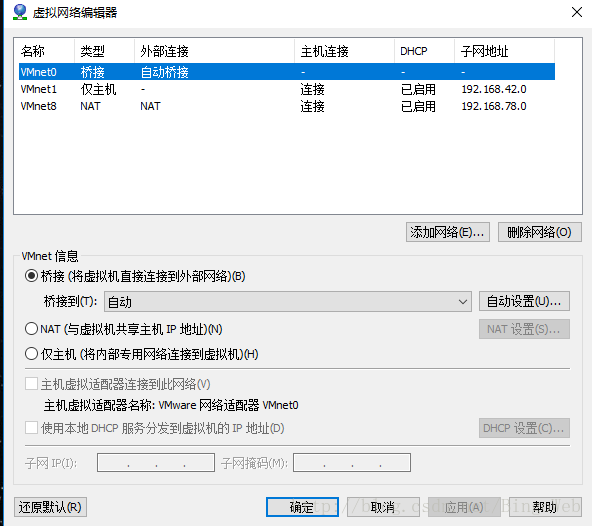The width and height of the screenshot is (592, 526).
Task: Confirm with the 确定 button
Action: tap(302, 507)
